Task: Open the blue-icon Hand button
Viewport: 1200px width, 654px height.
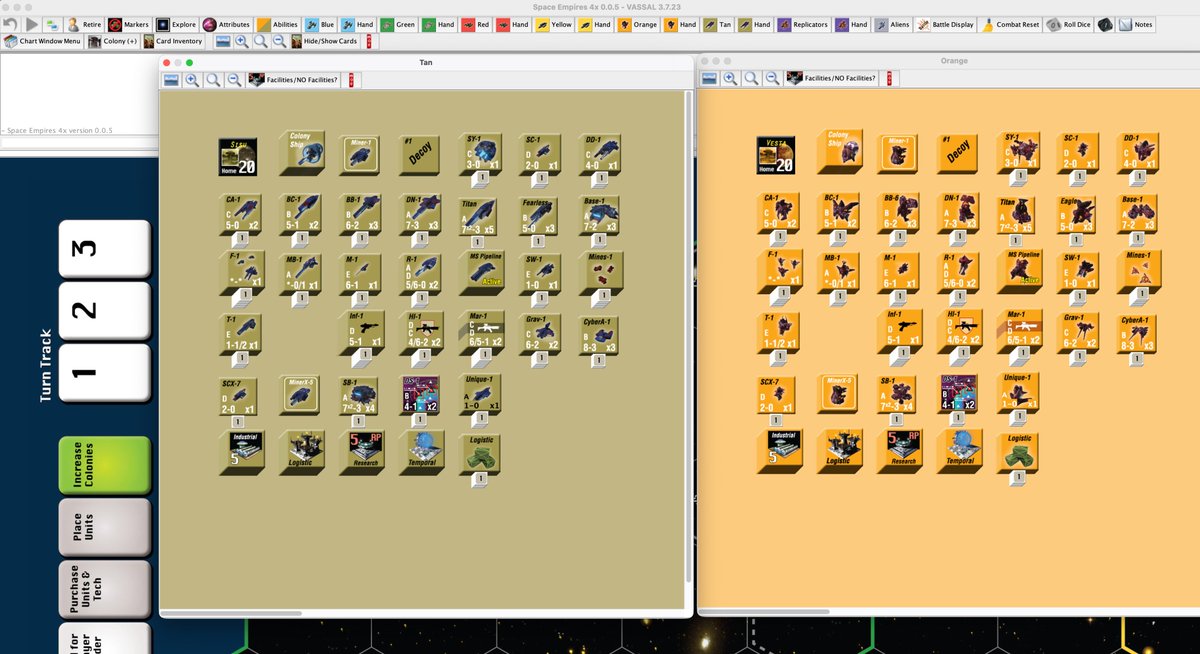Action: (357, 24)
